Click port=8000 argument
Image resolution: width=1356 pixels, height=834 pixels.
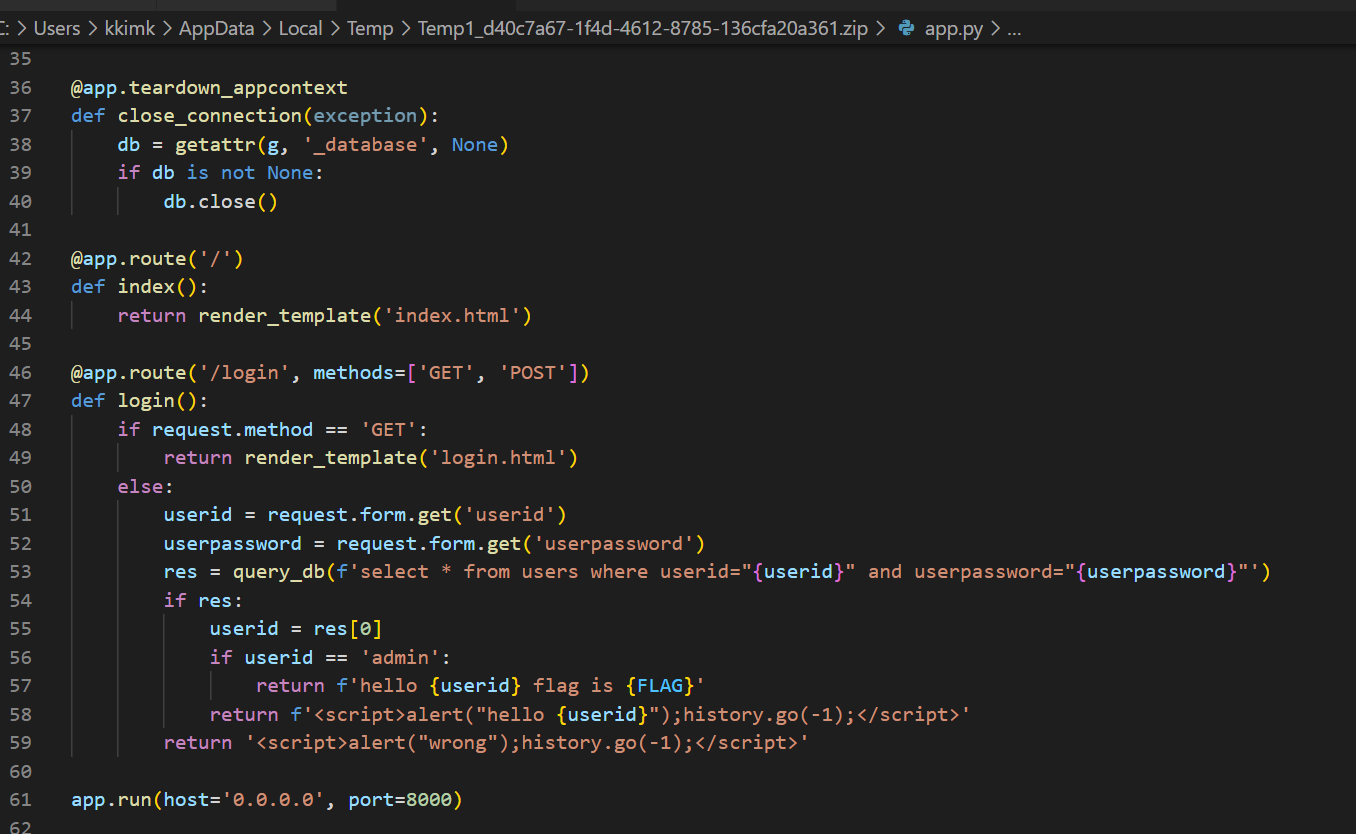(x=400, y=800)
